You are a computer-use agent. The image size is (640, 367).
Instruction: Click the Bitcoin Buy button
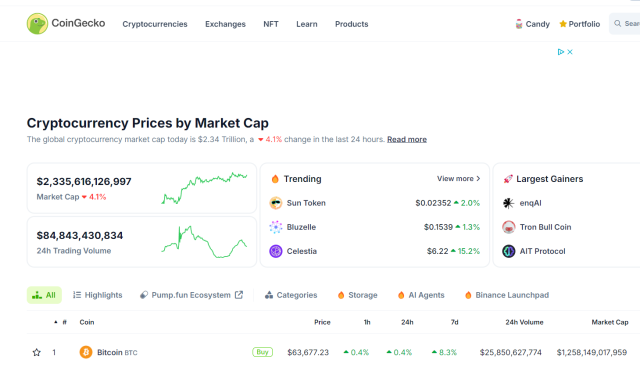point(262,352)
